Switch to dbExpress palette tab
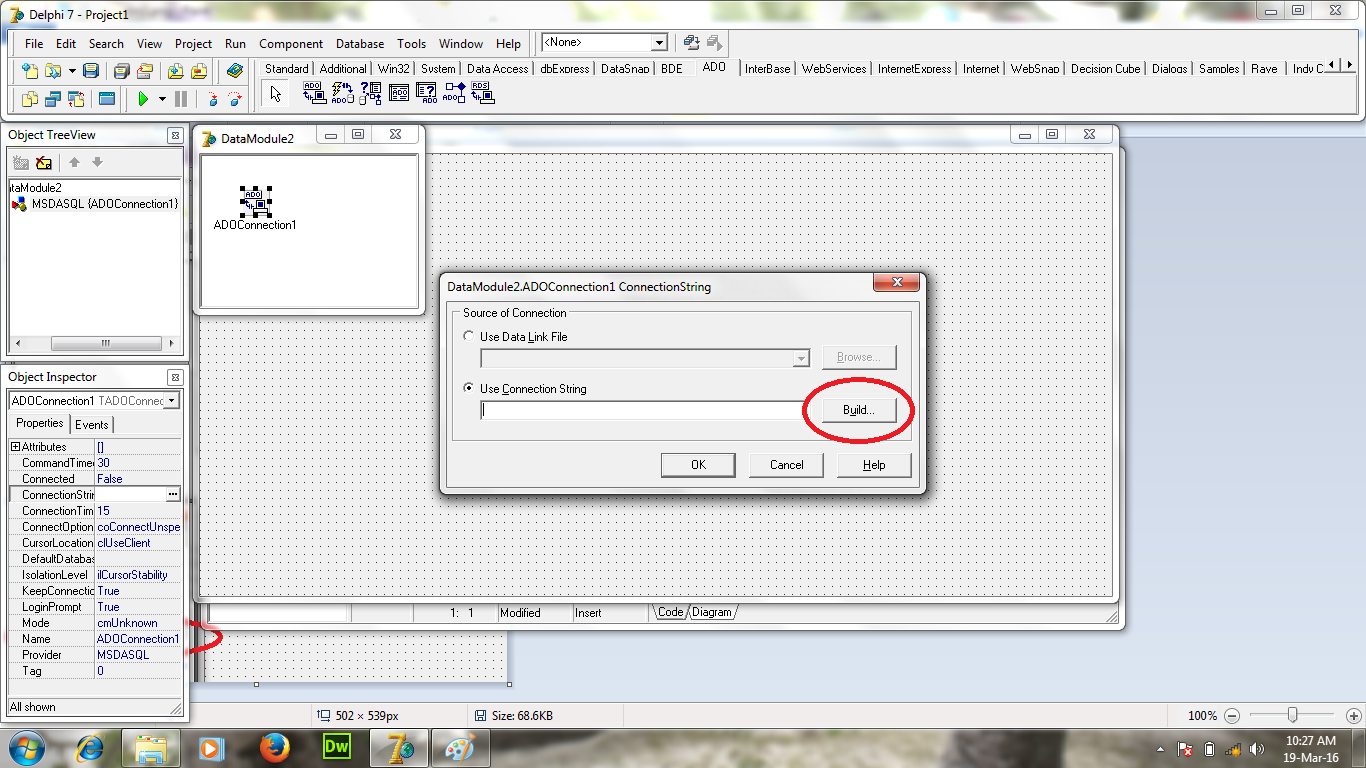The height and width of the screenshot is (768, 1366). 564,69
